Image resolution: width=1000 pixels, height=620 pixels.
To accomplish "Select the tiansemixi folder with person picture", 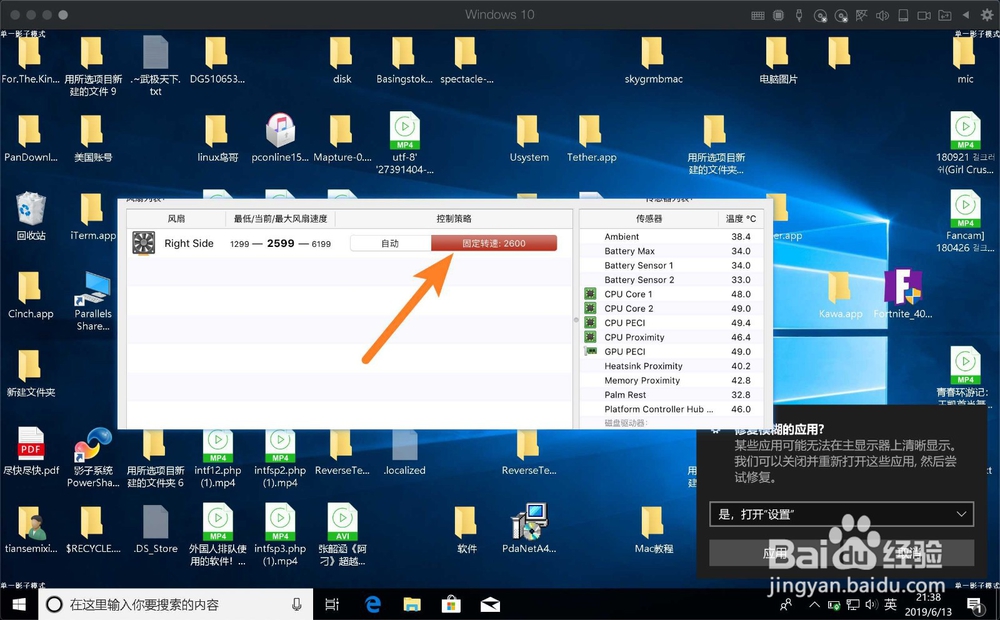I will click(31, 528).
